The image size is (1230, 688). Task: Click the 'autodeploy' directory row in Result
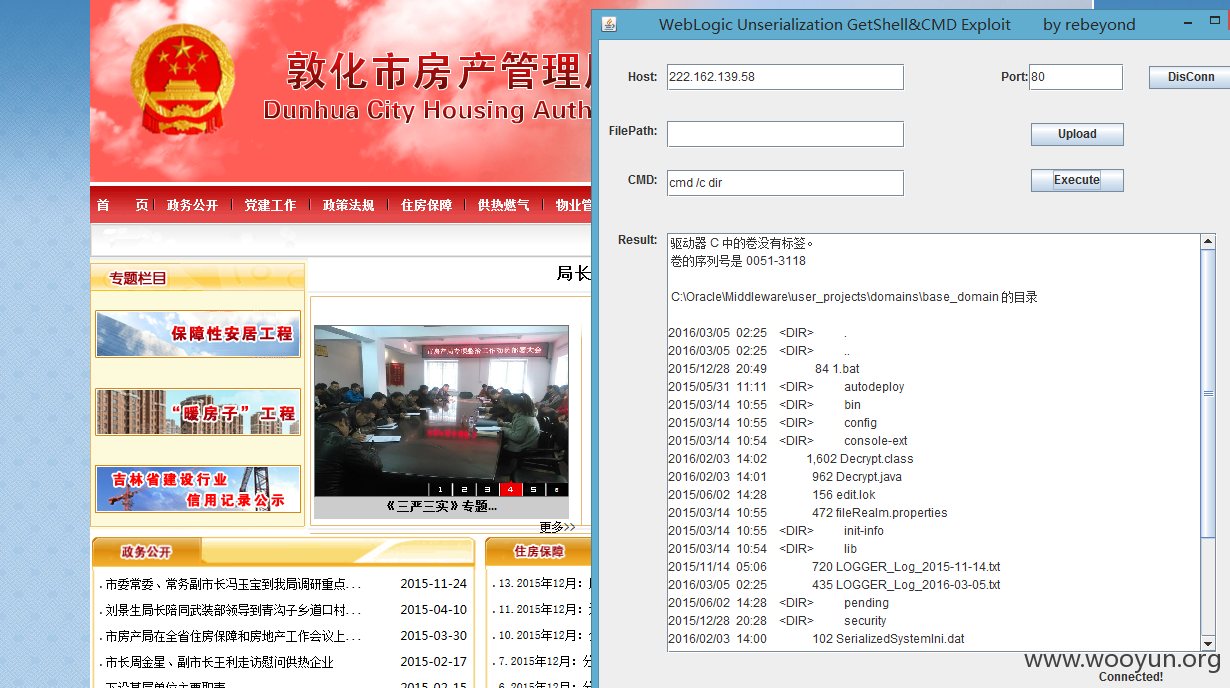[786, 387]
